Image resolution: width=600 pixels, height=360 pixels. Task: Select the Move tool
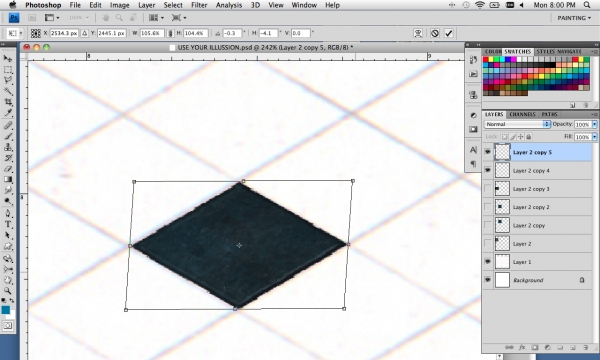(x=8, y=58)
